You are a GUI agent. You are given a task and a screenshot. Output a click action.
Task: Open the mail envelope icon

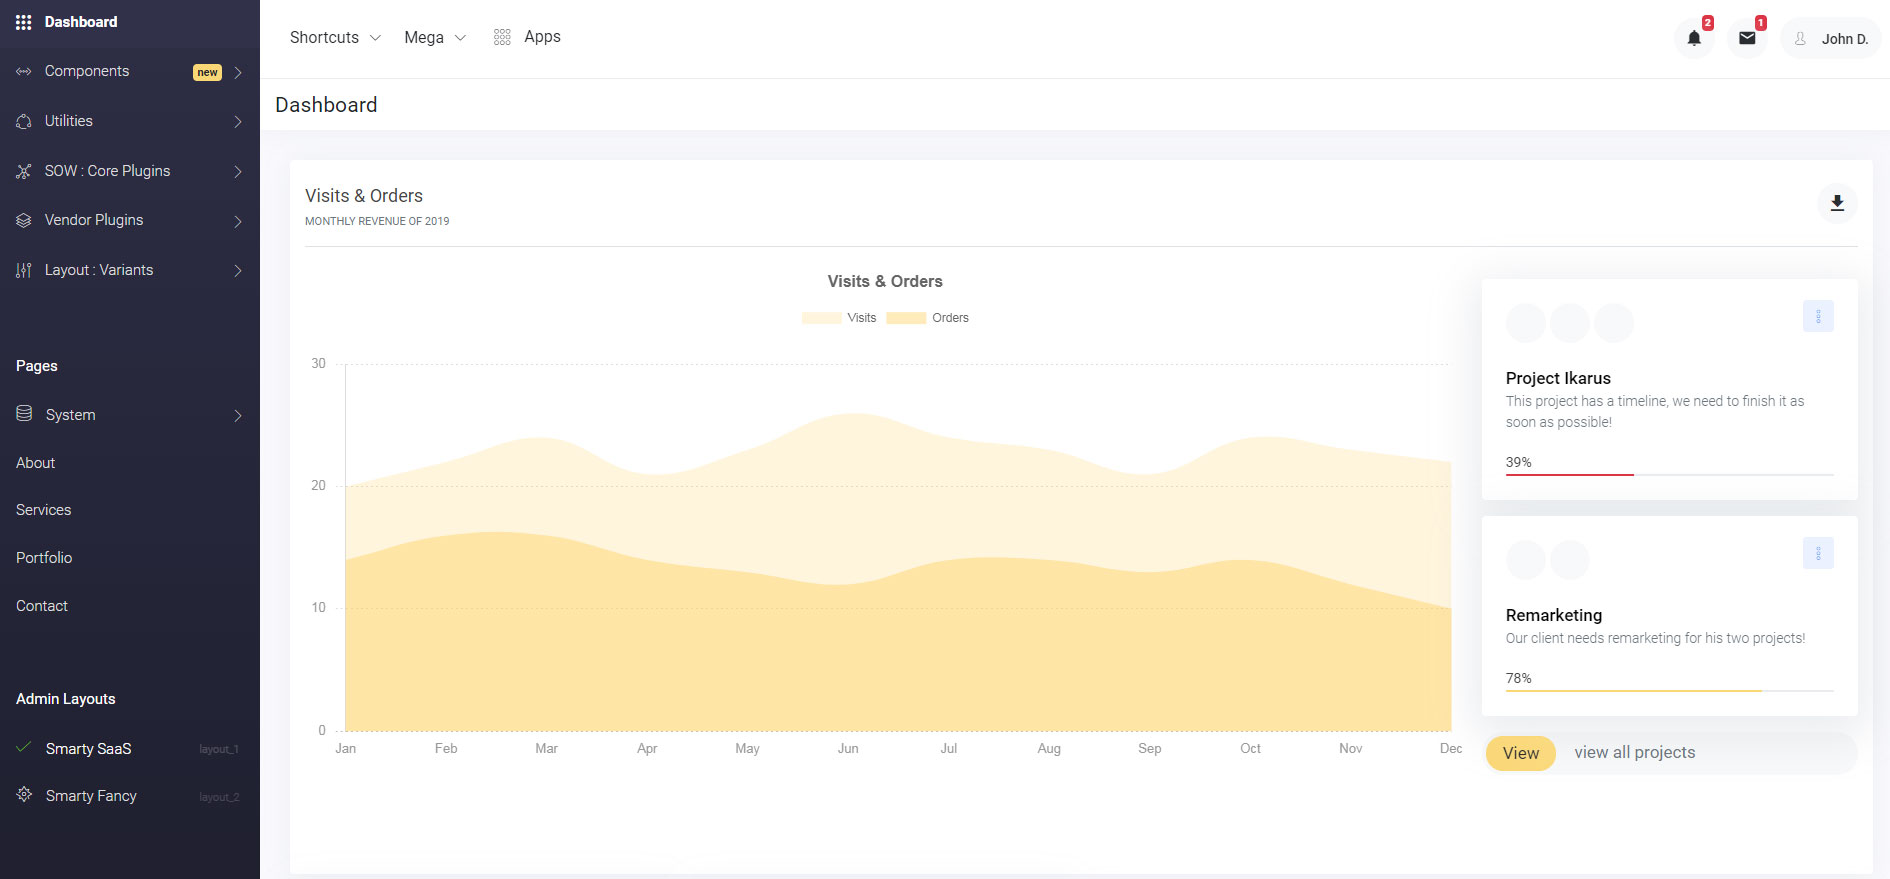coord(1747,38)
